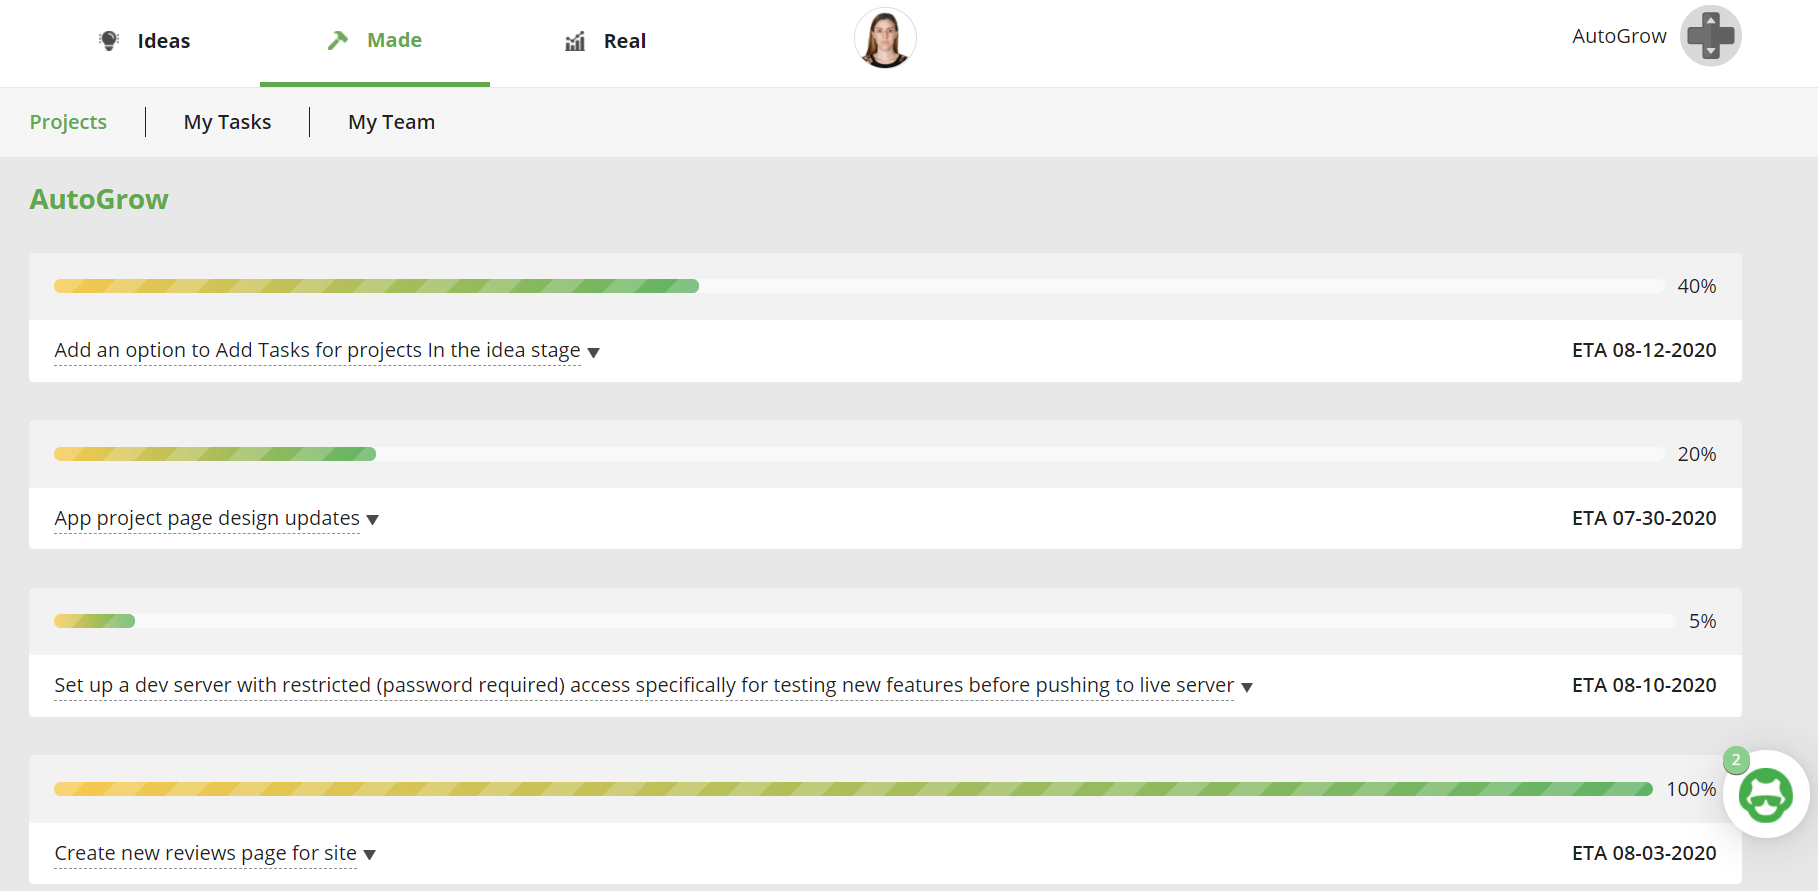Expand the "App project page design updates" dropdown
The width and height of the screenshot is (1818, 891).
373,519
